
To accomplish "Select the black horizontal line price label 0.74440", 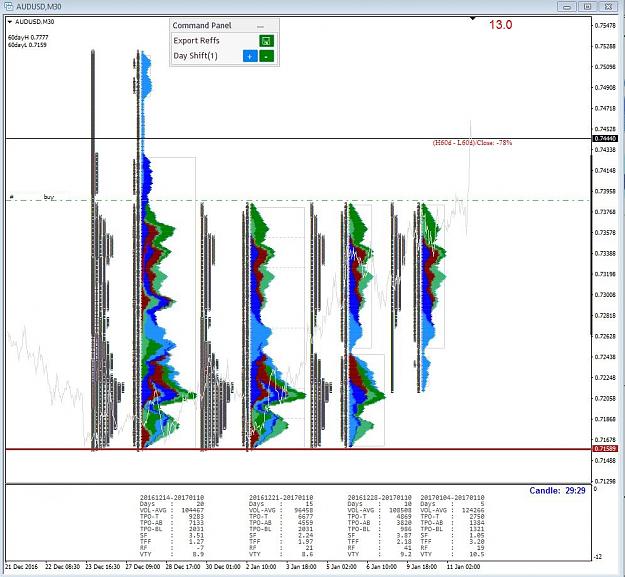I will 605,139.
